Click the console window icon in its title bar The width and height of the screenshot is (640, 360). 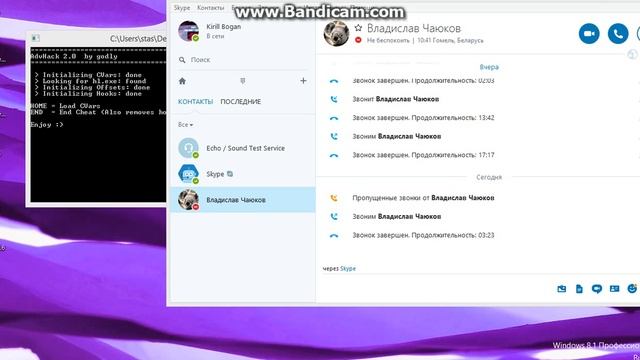(36, 38)
